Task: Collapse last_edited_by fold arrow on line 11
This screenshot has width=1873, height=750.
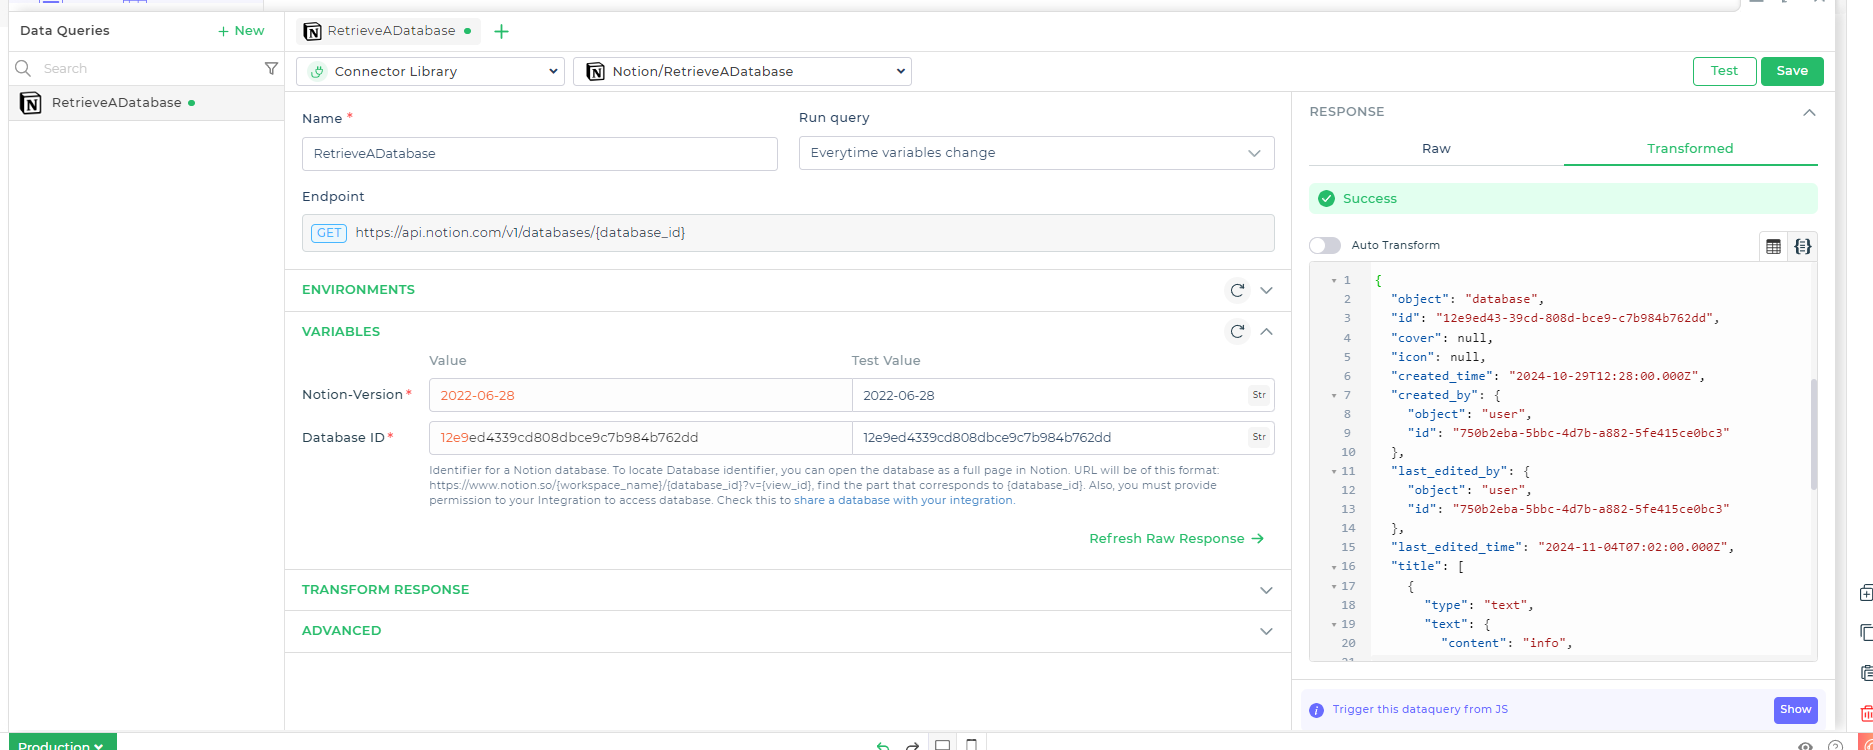Action: (1334, 472)
